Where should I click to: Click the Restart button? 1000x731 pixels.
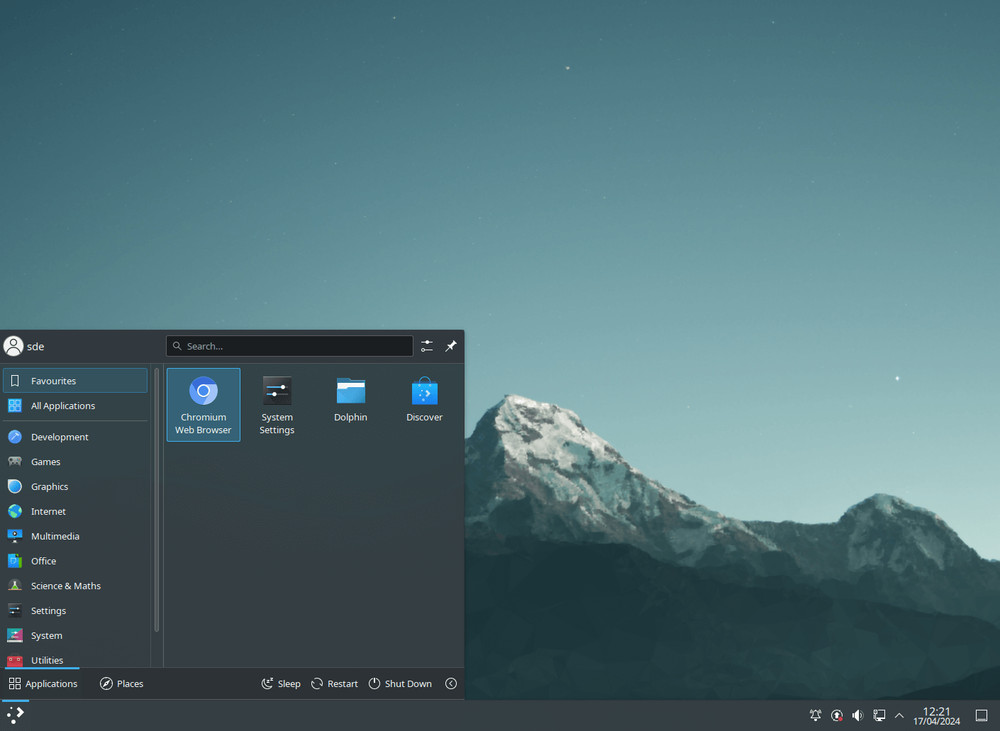point(334,684)
